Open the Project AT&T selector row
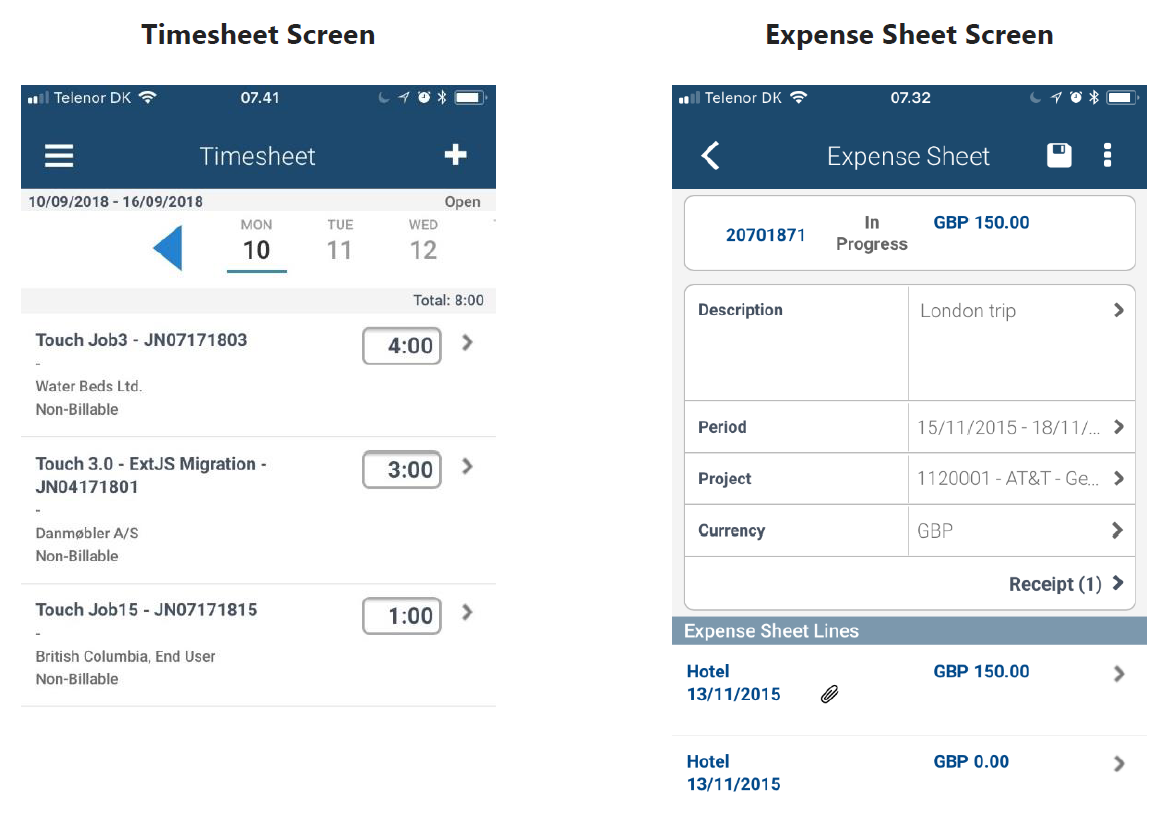 (x=1020, y=479)
